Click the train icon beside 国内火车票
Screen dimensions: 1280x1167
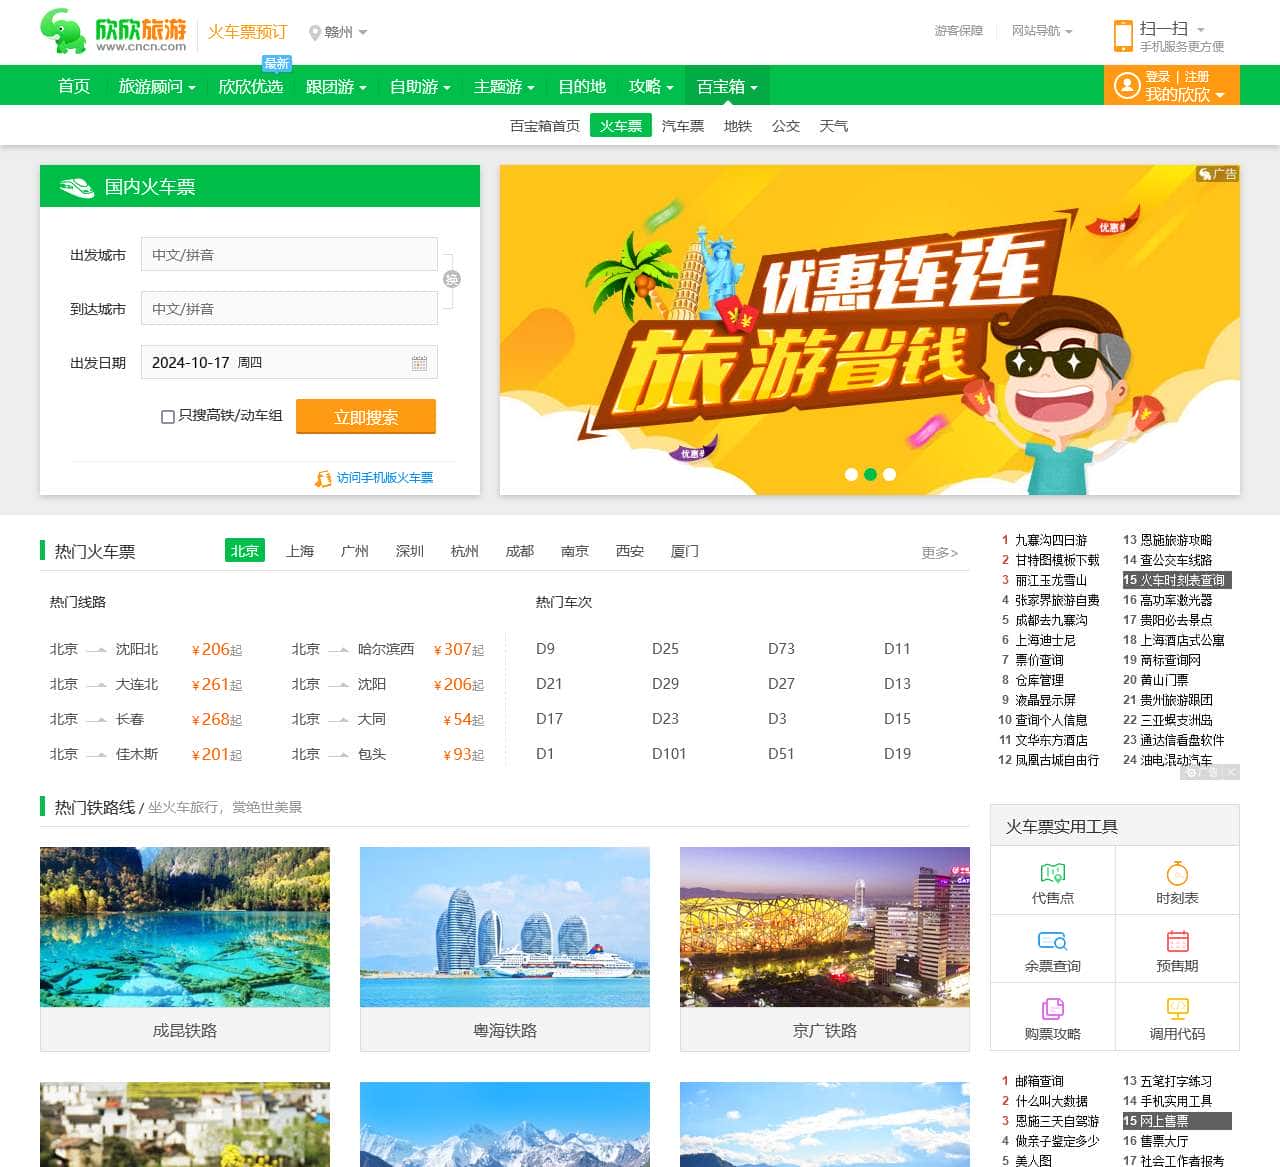point(77,187)
